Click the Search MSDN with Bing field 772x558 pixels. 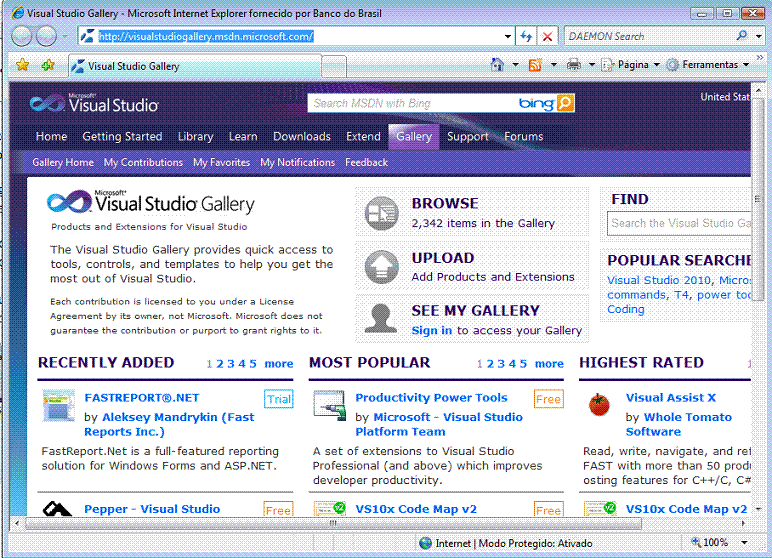click(414, 103)
